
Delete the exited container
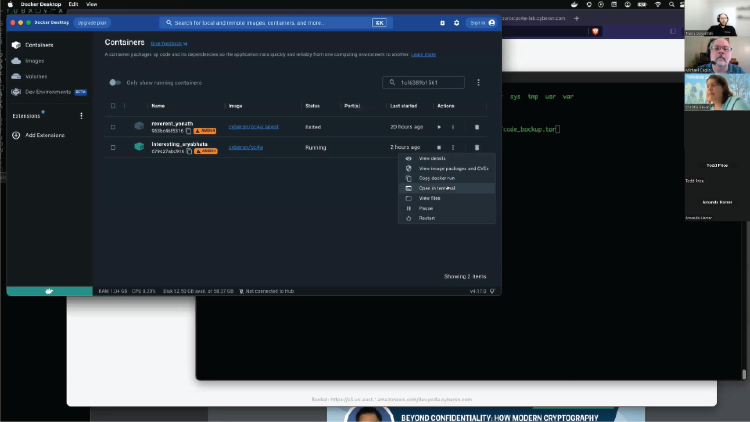477,127
